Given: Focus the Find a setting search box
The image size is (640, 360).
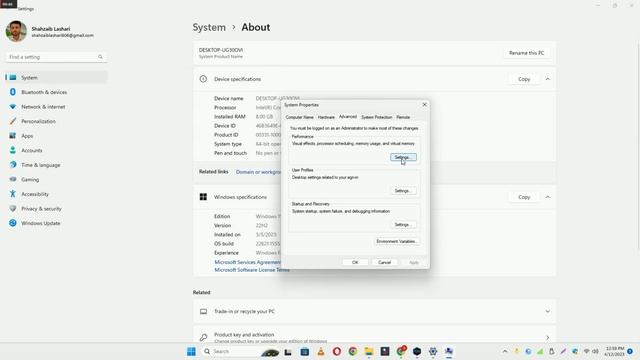Looking at the screenshot, I should pos(56,57).
